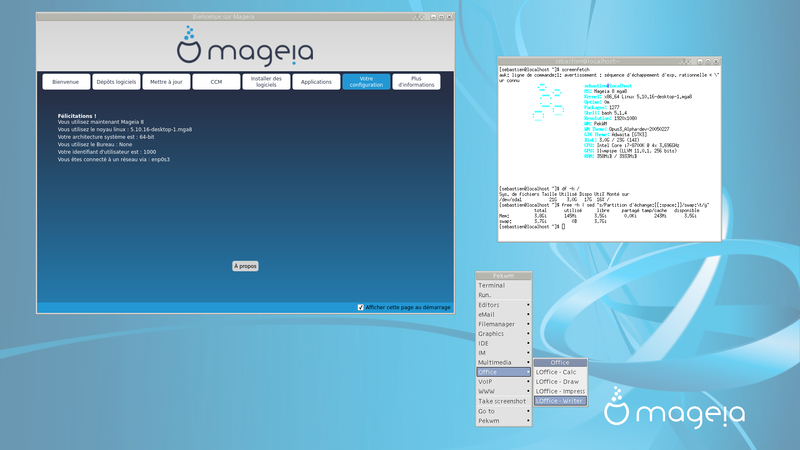Expand the Multimedia submenu
The height and width of the screenshot is (450, 800).
(x=504, y=362)
